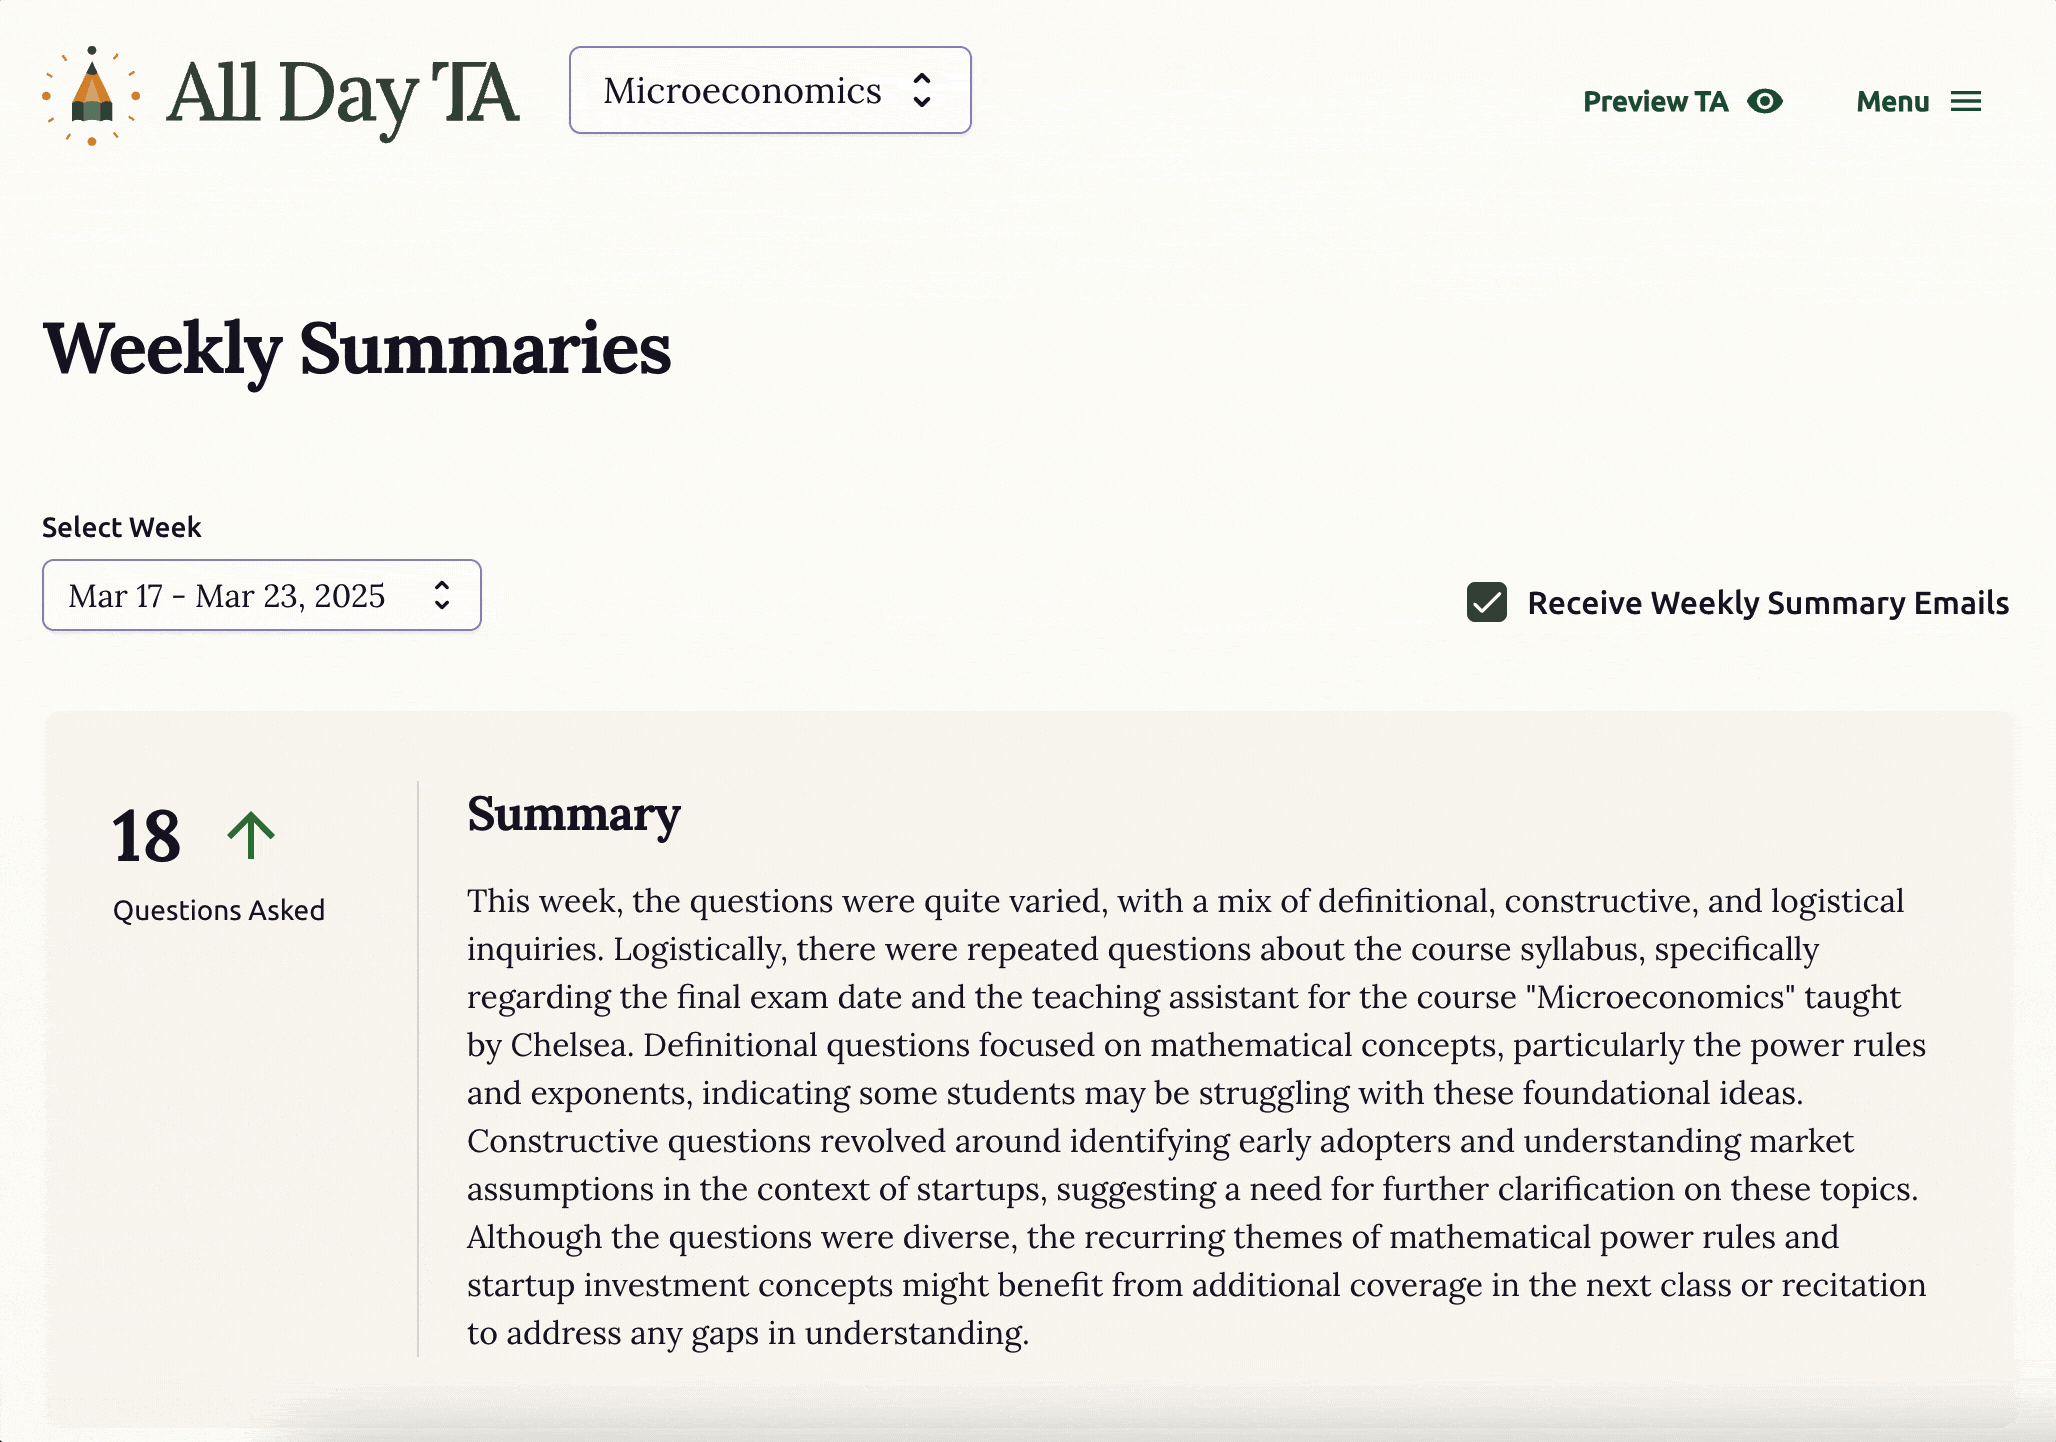Click the hamburger menu icon
This screenshot has width=2056, height=1442.
point(1965,101)
